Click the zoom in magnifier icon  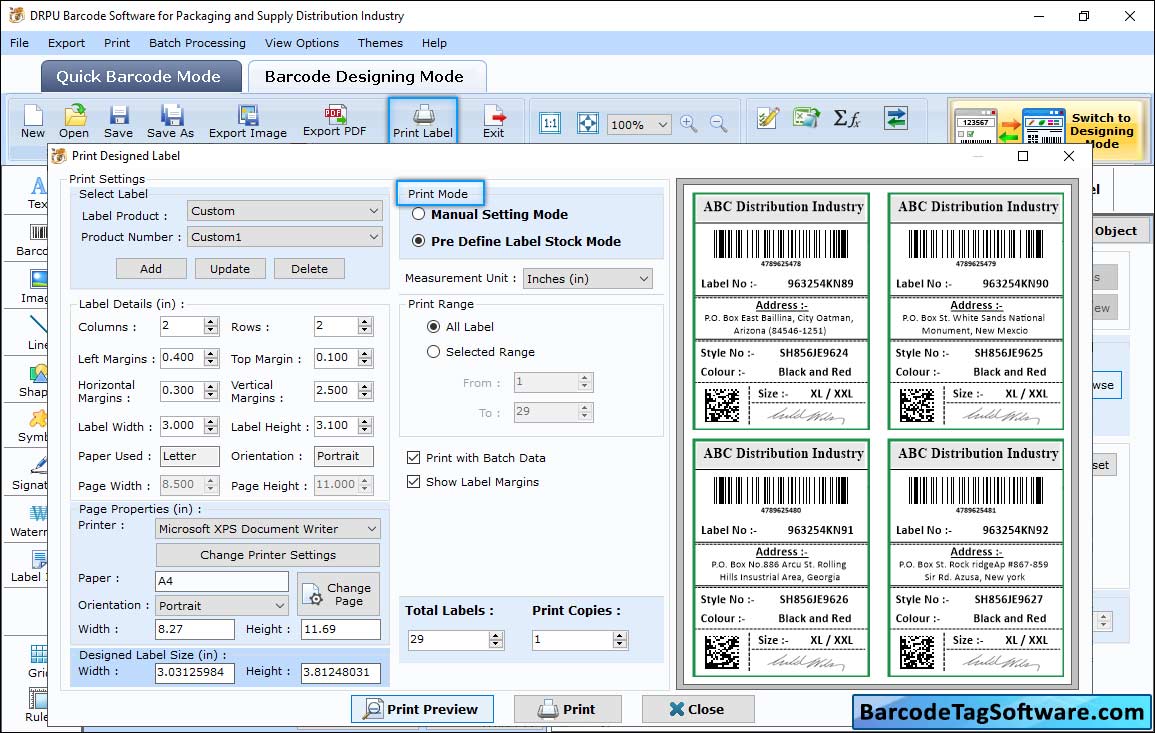pyautogui.click(x=688, y=123)
